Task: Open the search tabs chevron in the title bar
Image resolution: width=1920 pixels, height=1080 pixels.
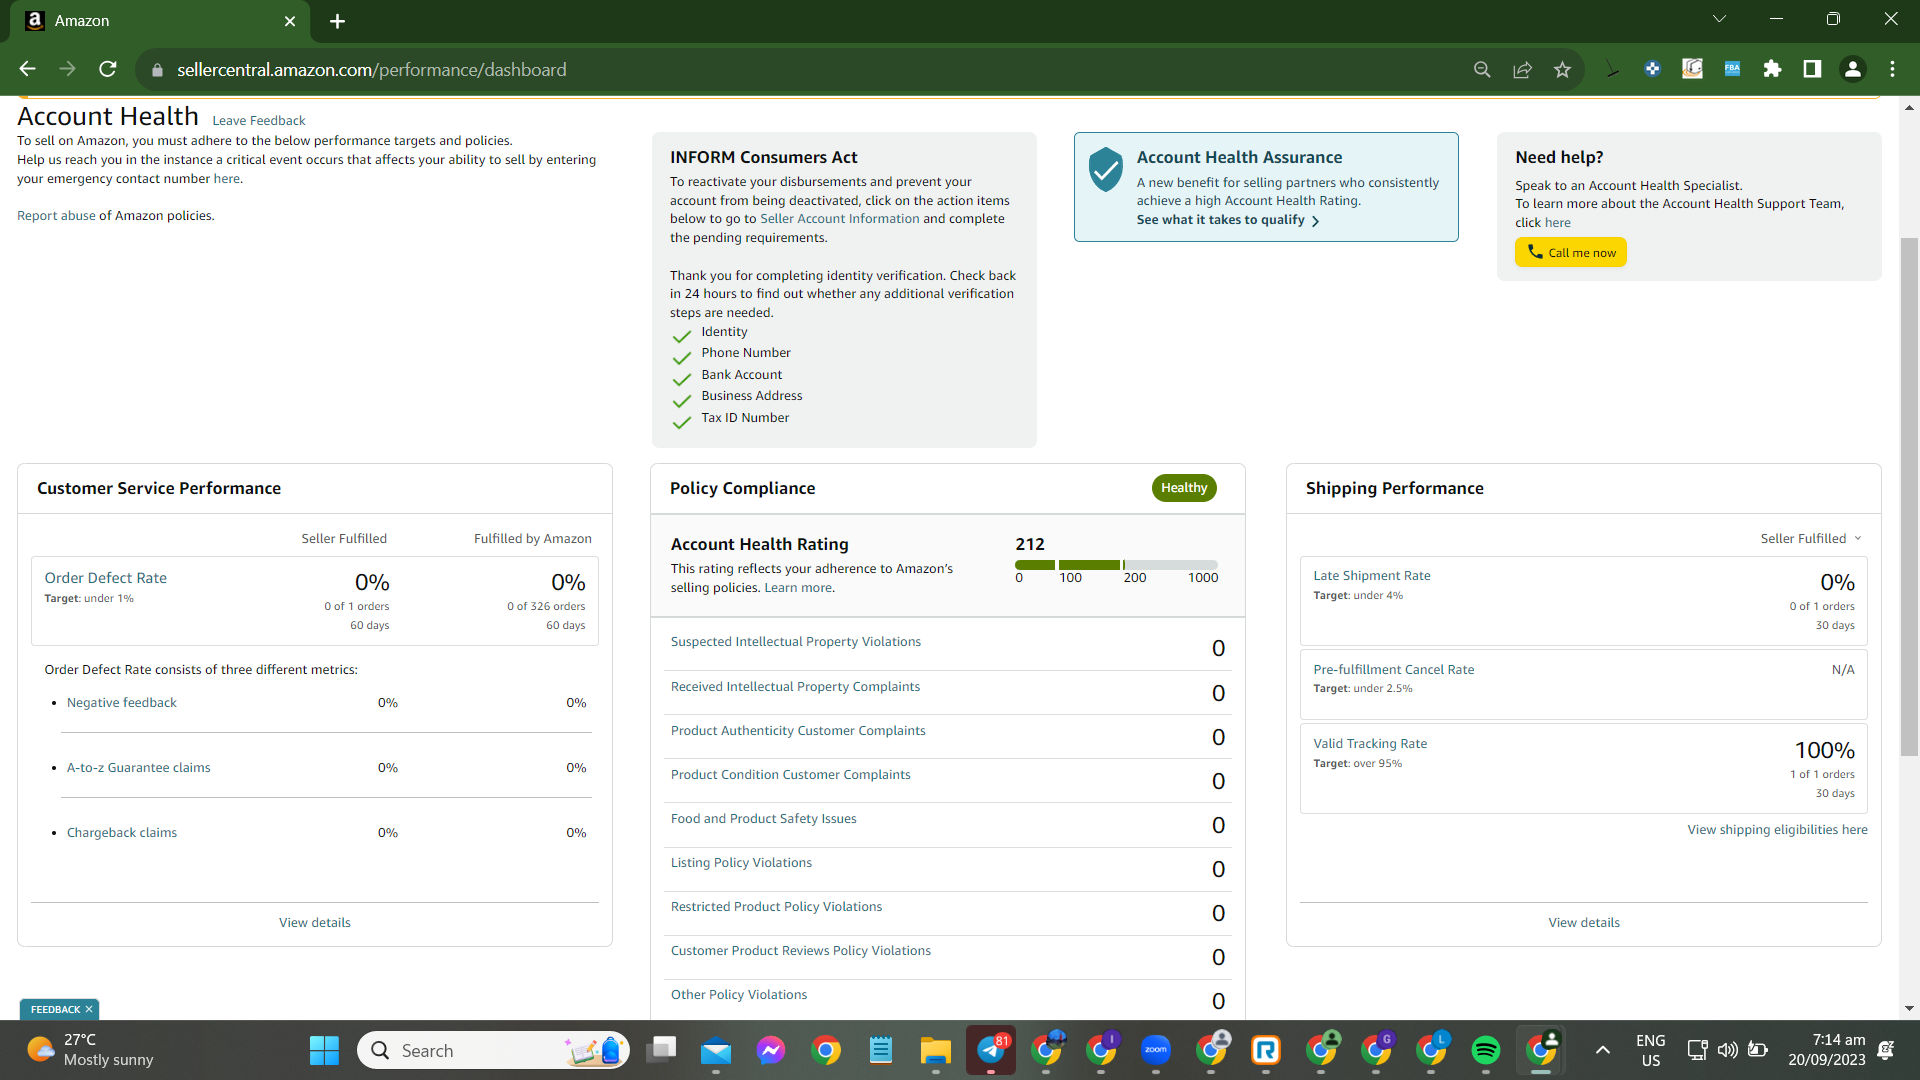Action: pos(1719,19)
